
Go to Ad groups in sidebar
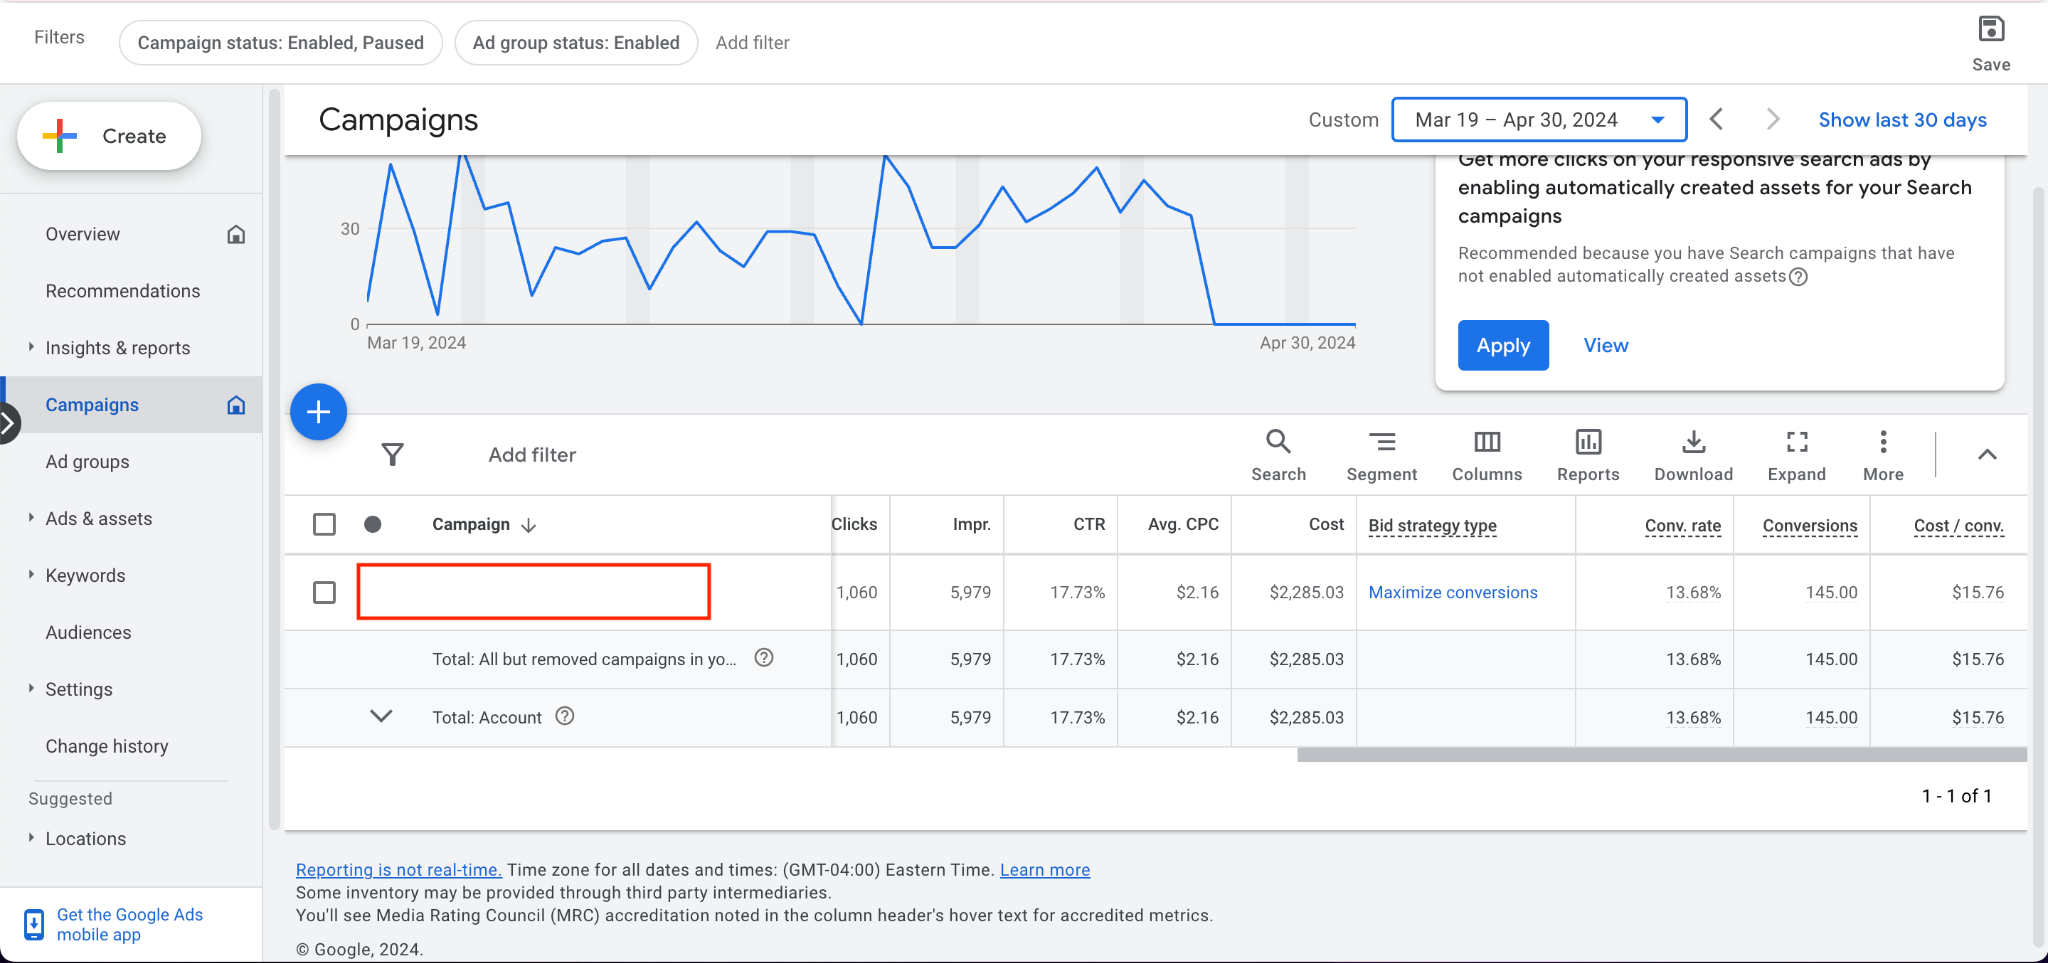pos(87,462)
